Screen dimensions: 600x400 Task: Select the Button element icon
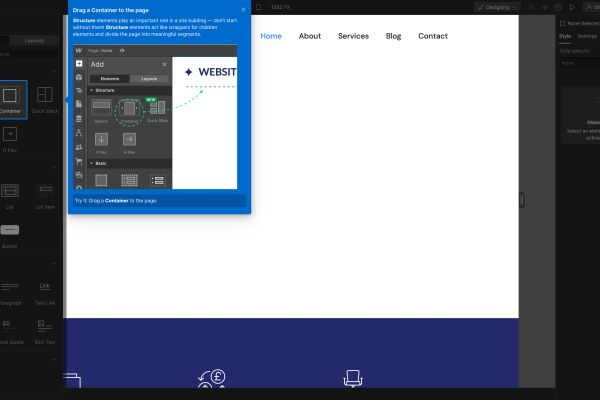pos(10,230)
